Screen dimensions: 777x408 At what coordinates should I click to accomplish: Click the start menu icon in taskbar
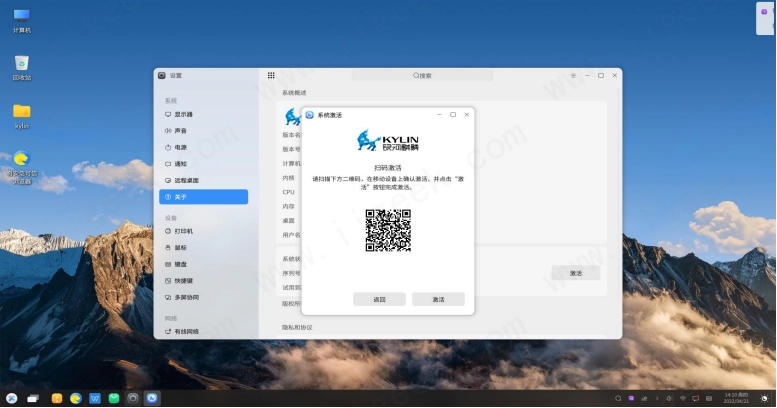[12, 398]
